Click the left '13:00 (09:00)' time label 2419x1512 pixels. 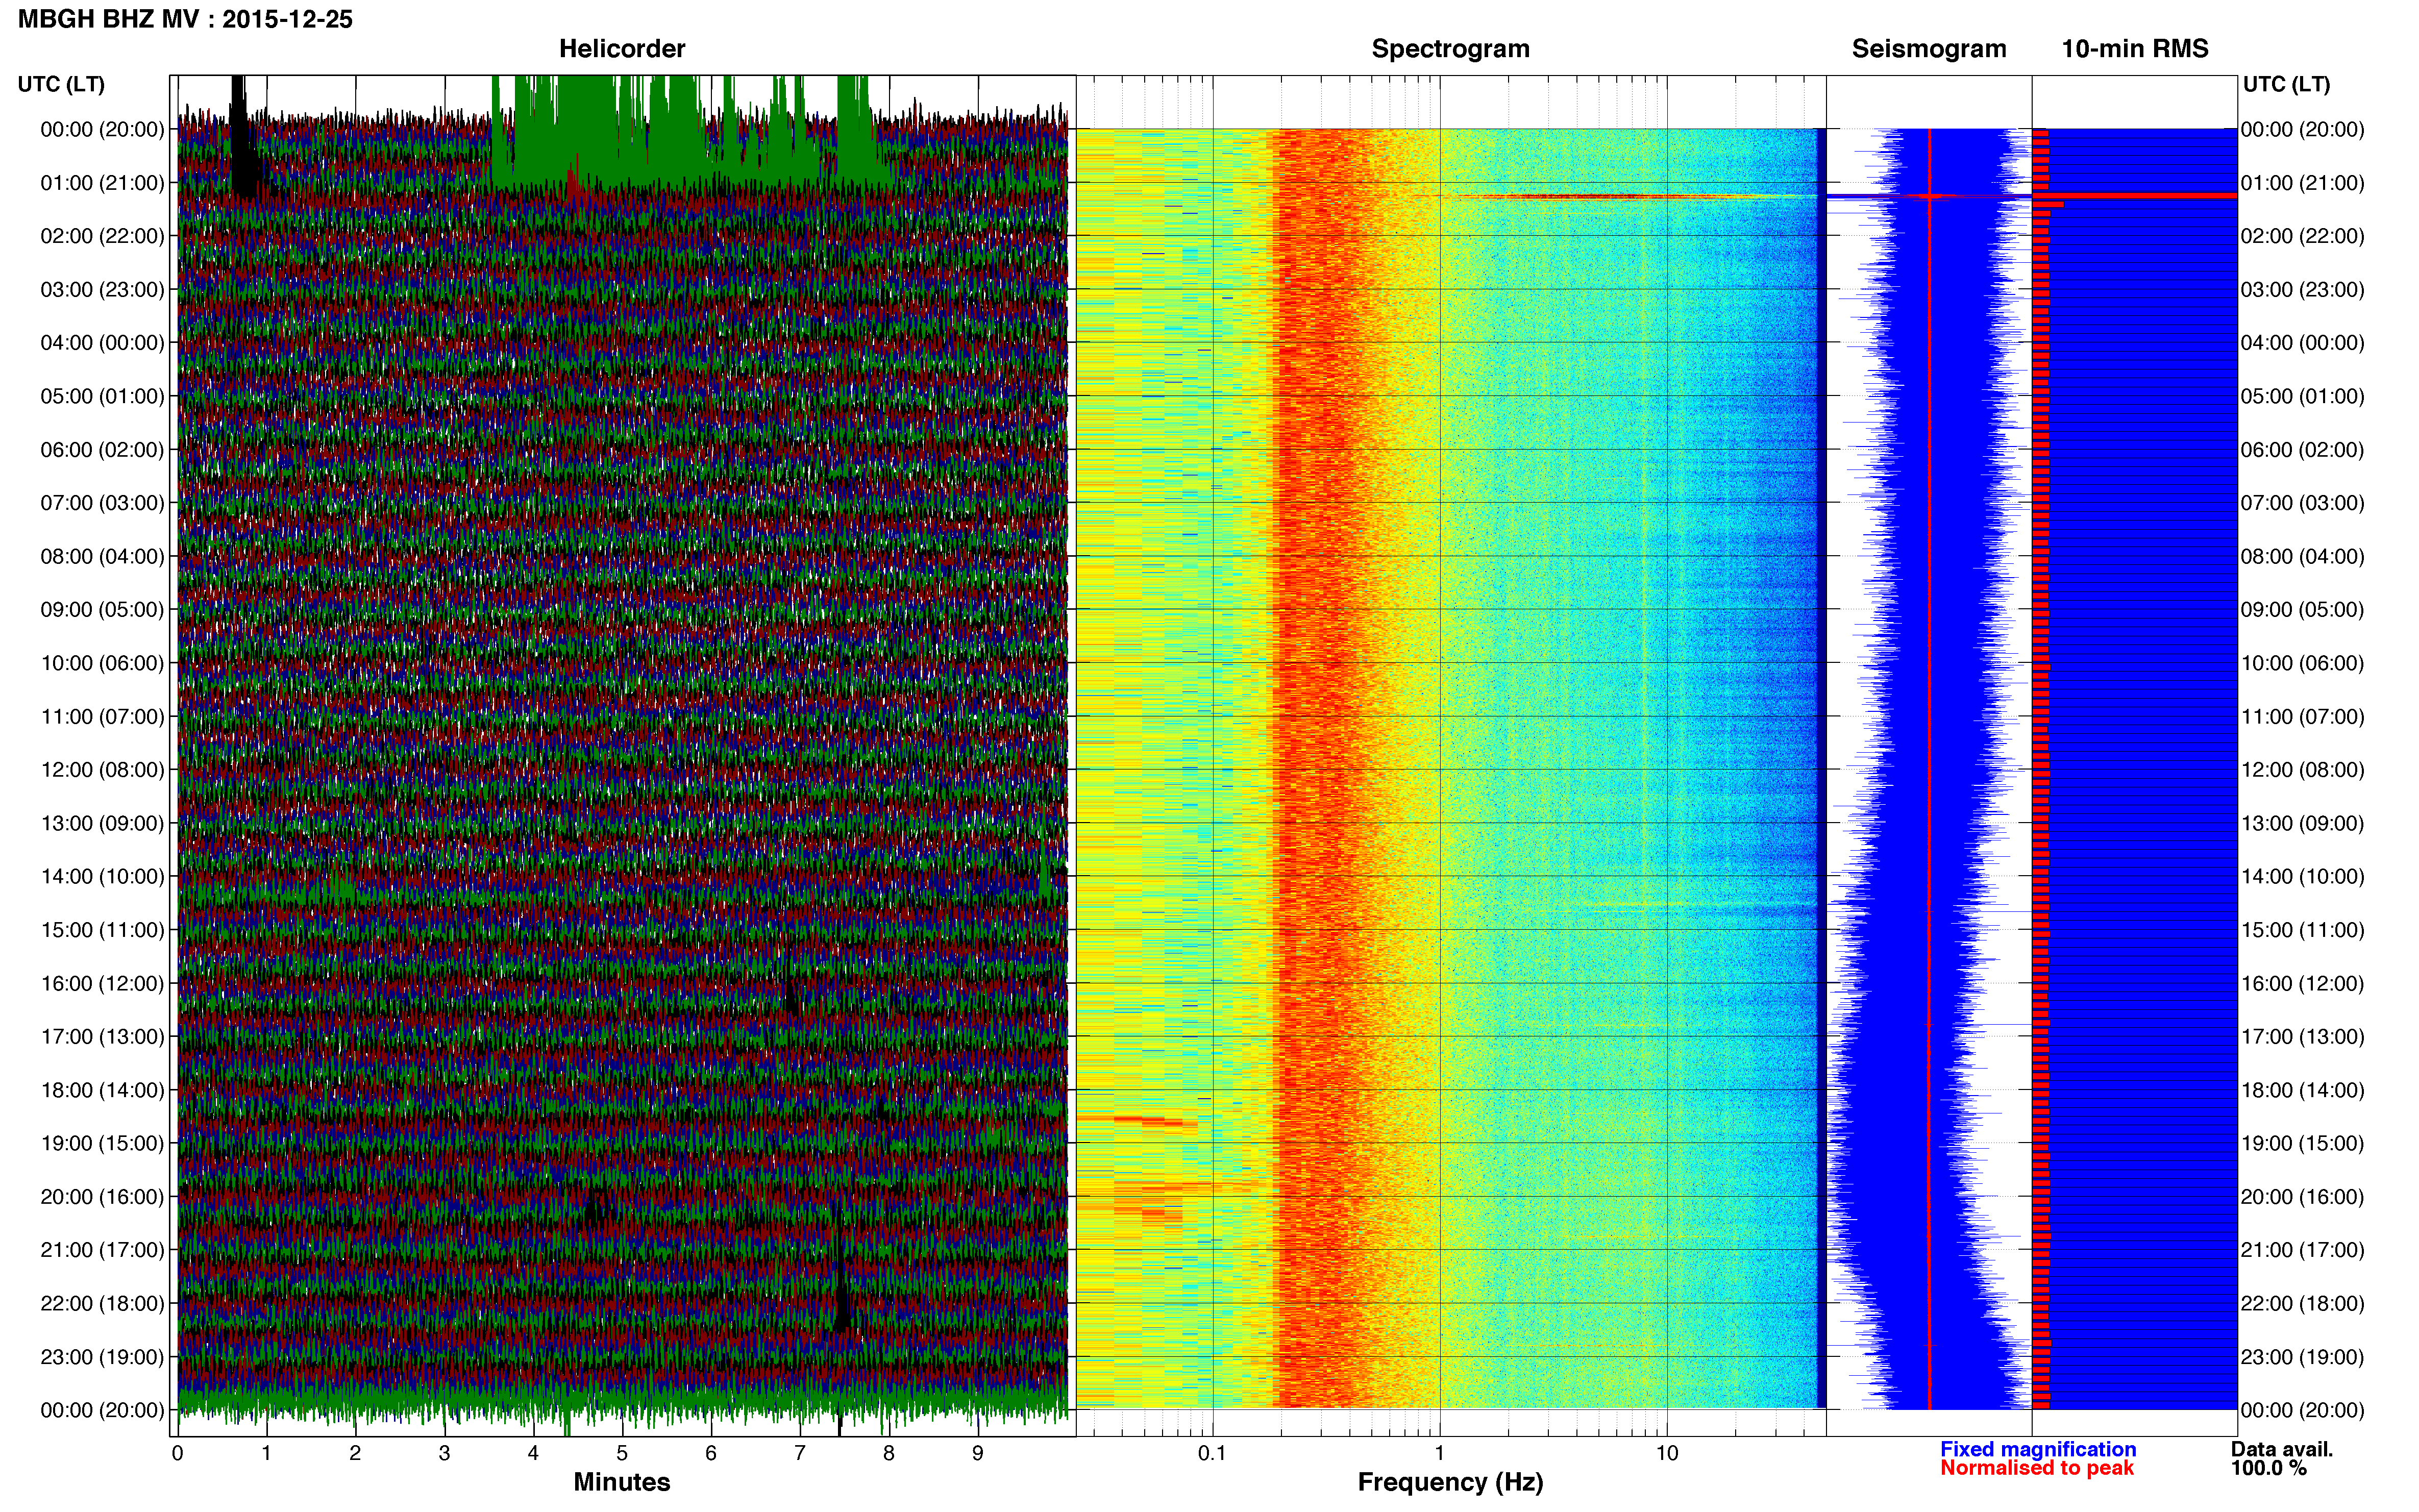[x=102, y=823]
